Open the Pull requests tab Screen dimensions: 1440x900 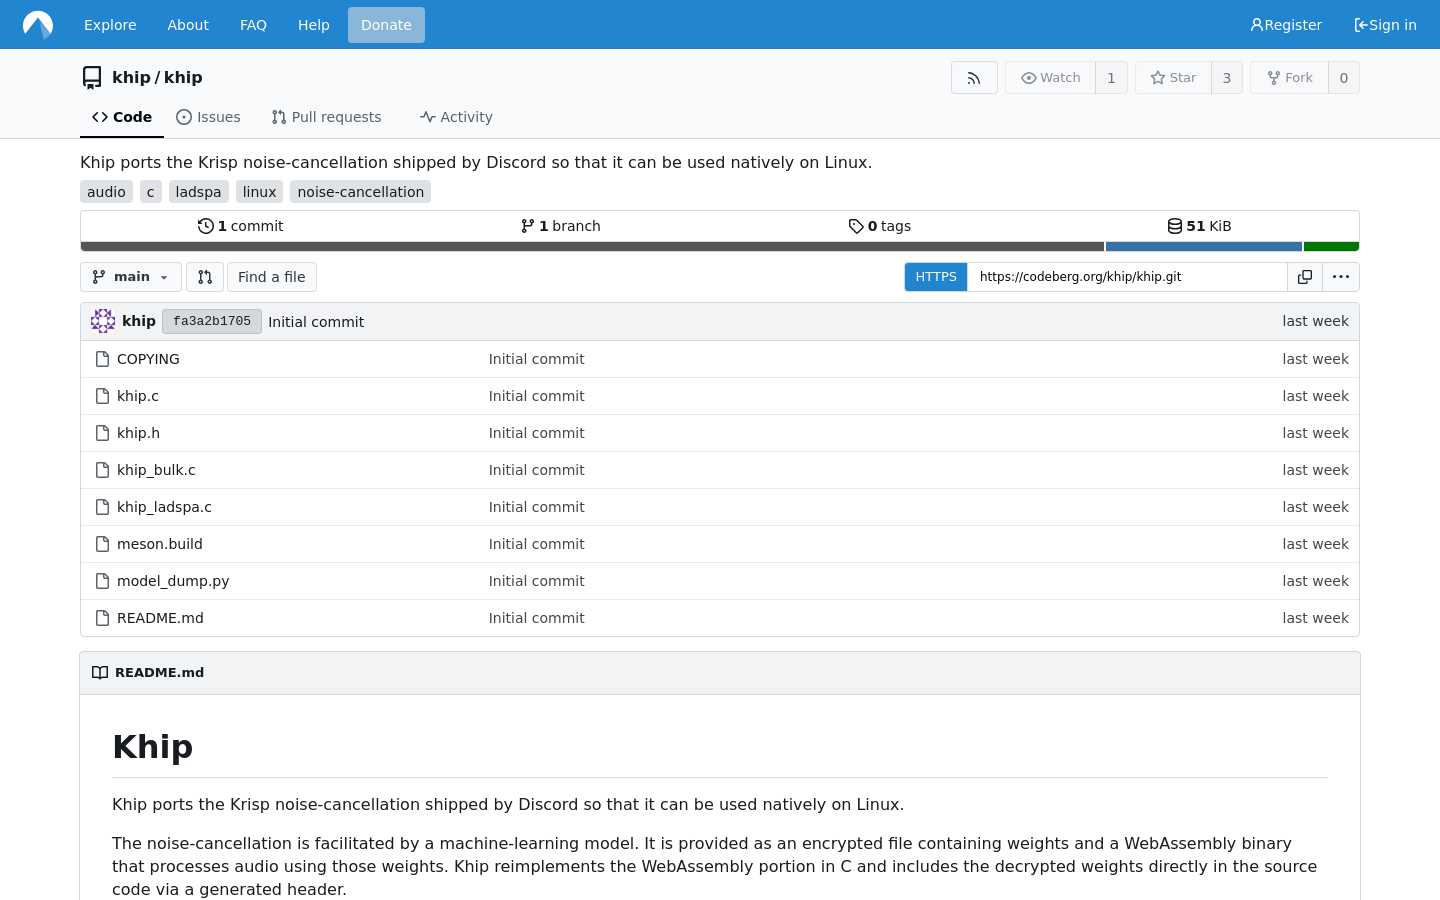pos(327,117)
